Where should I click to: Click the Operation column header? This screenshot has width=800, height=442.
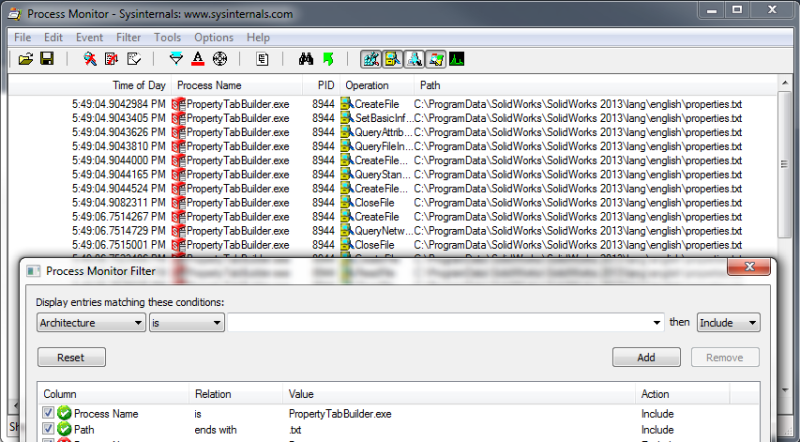(x=377, y=85)
